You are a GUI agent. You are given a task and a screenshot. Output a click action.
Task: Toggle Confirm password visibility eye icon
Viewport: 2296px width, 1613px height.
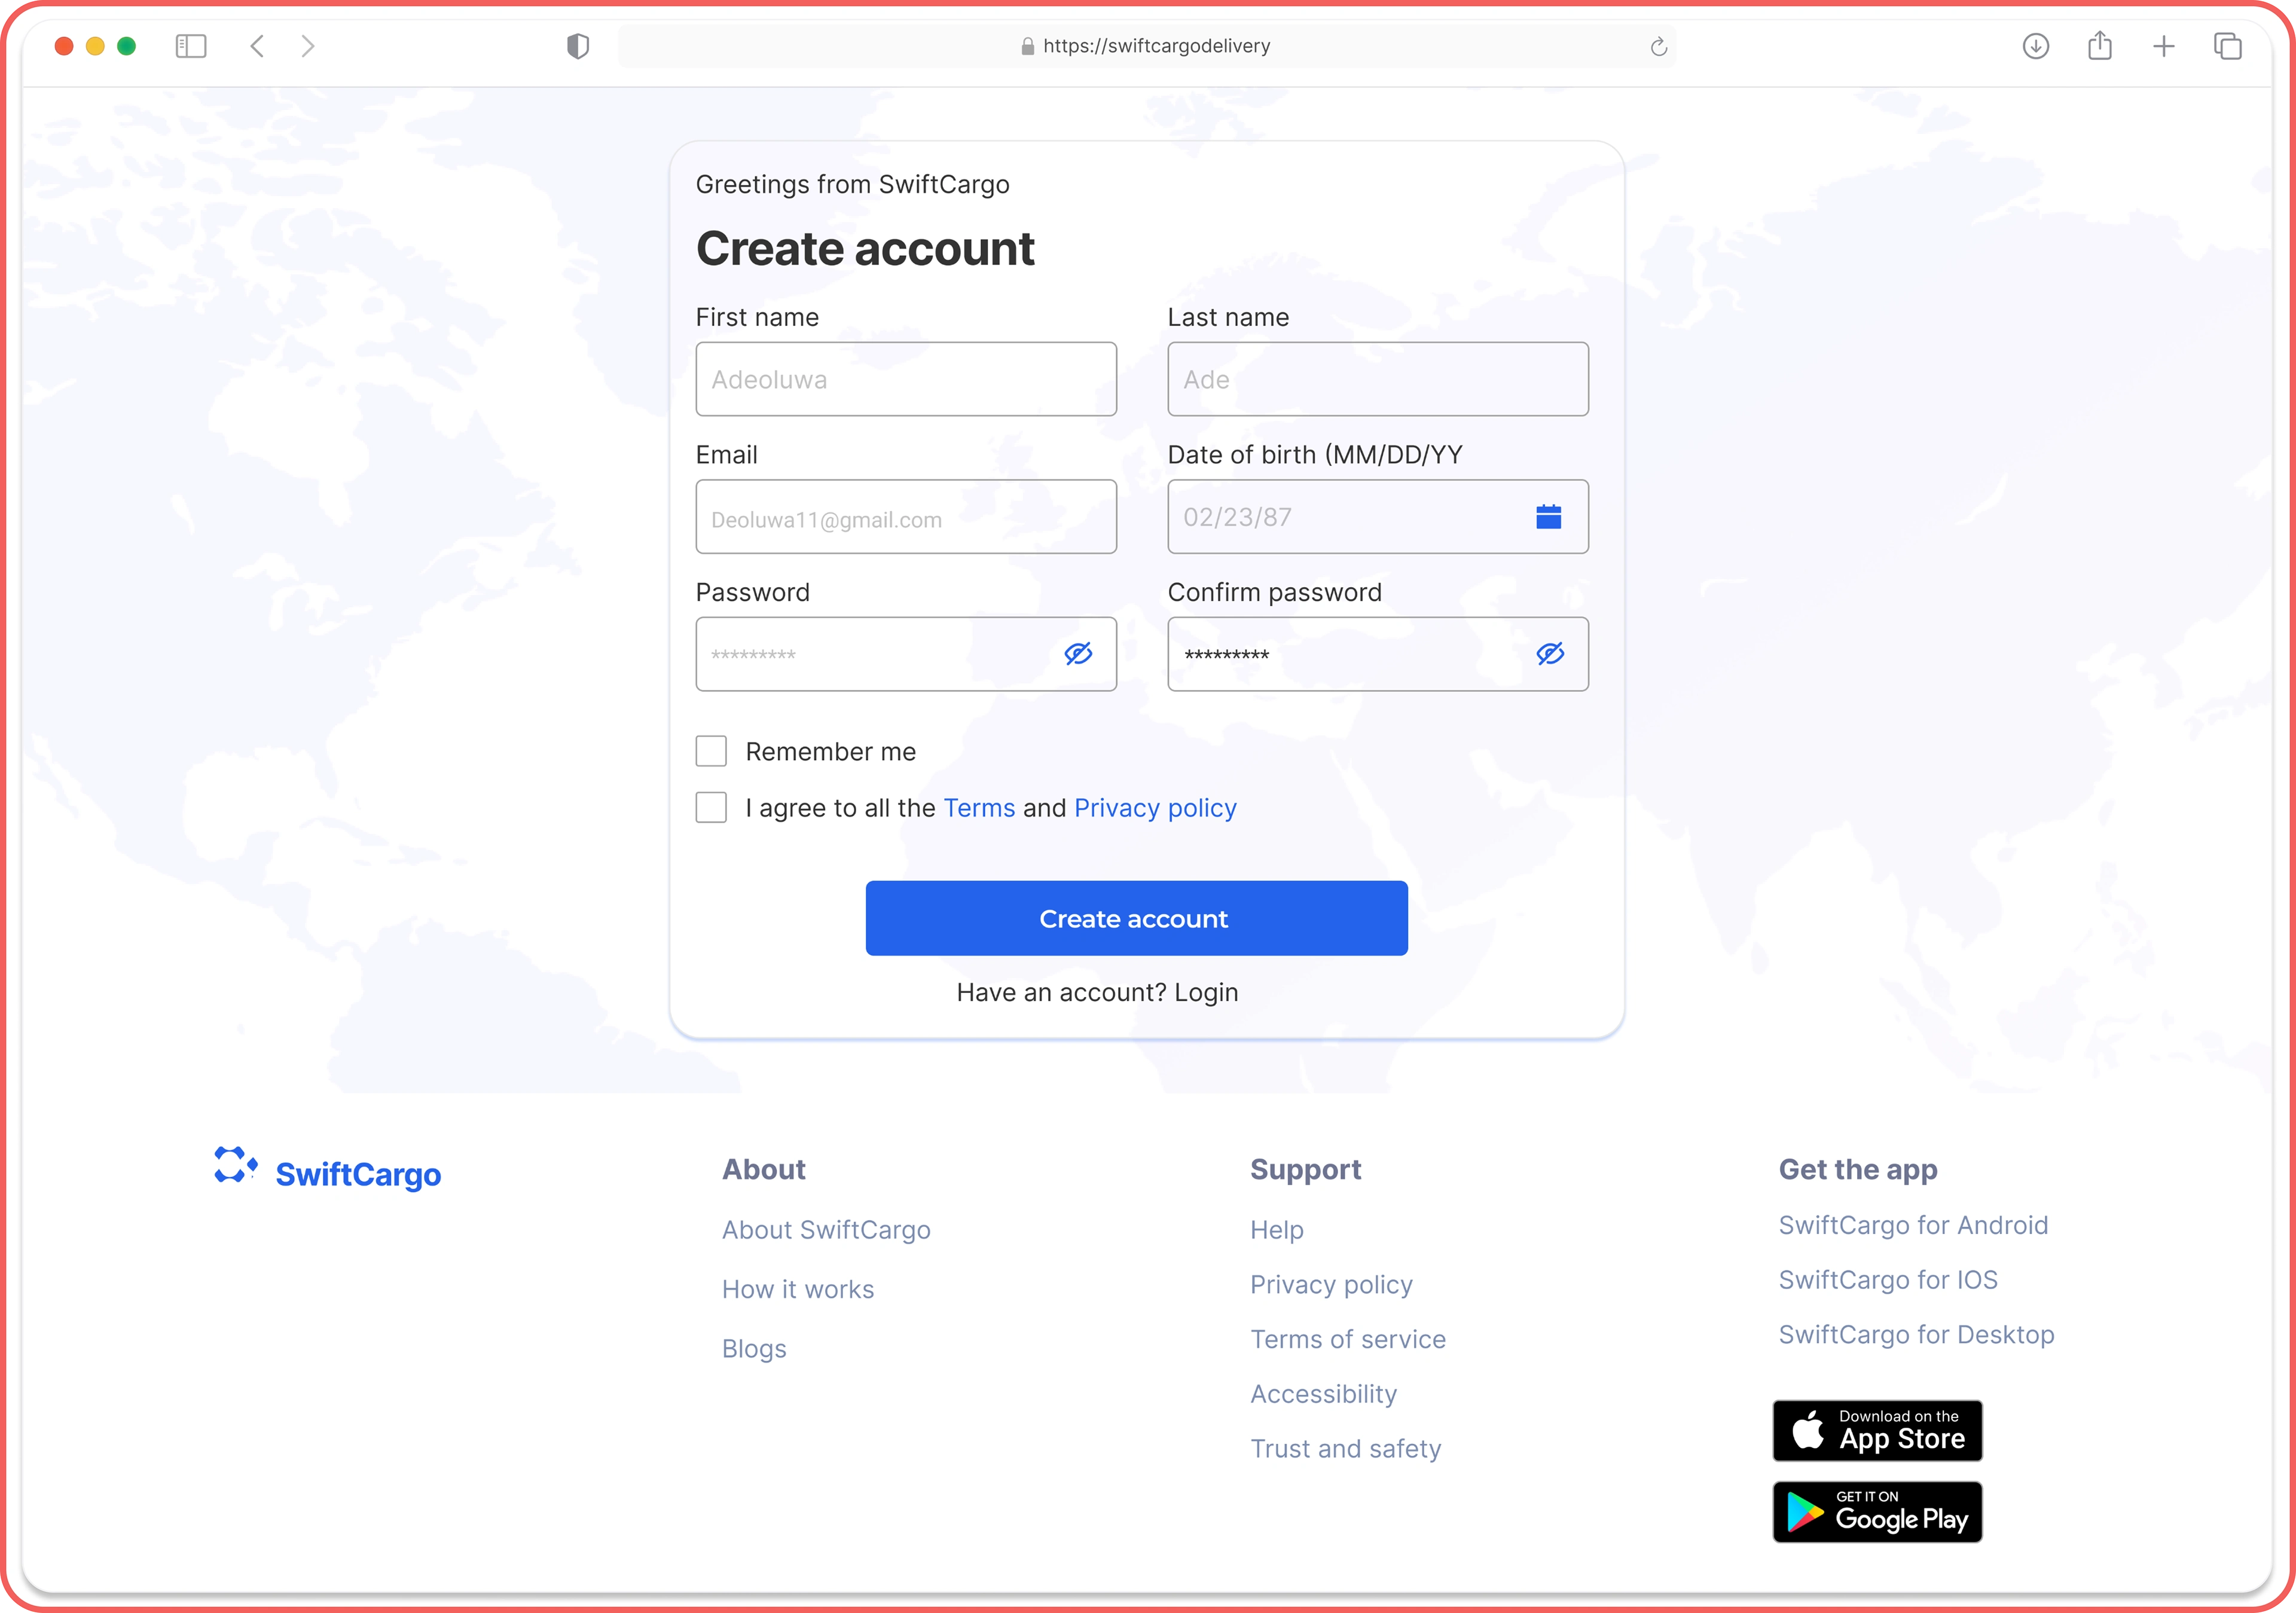coord(1549,654)
